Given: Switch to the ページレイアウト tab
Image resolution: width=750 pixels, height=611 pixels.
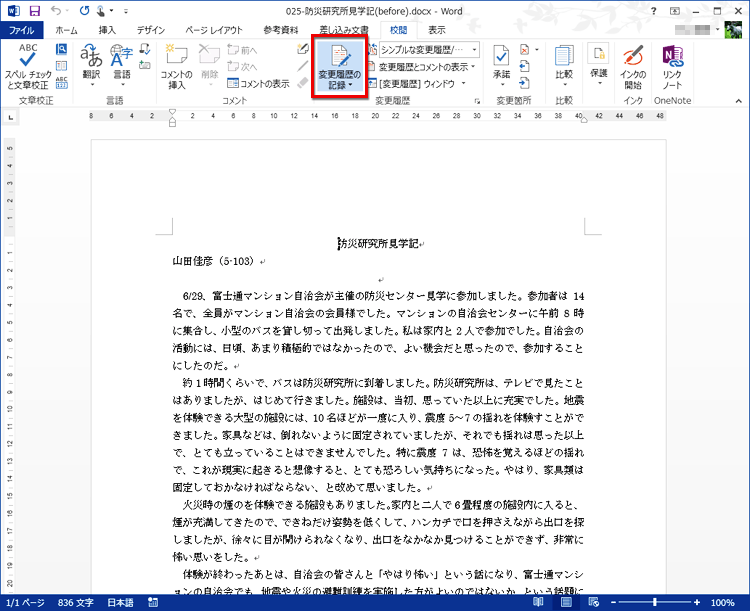Looking at the screenshot, I should (214, 30).
